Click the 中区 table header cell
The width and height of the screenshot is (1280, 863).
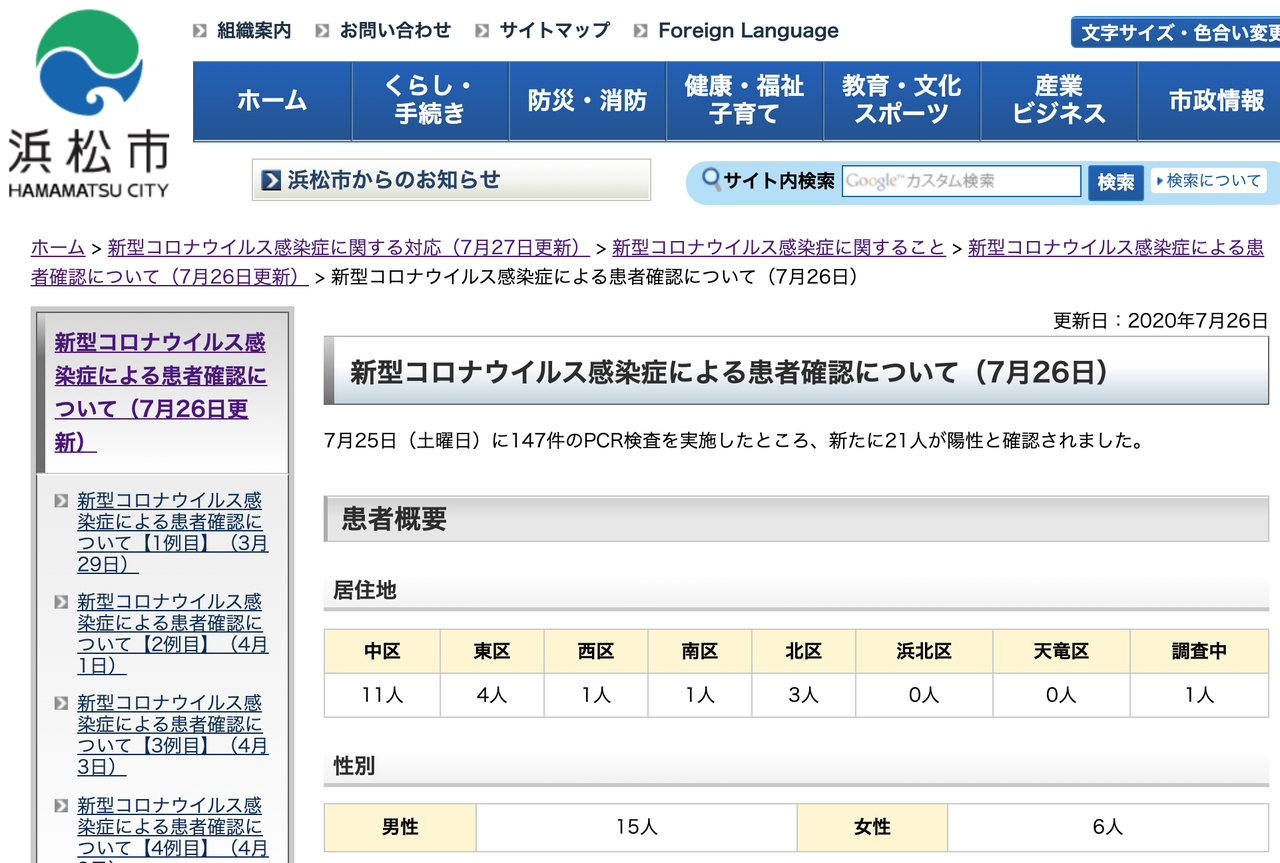(x=382, y=651)
